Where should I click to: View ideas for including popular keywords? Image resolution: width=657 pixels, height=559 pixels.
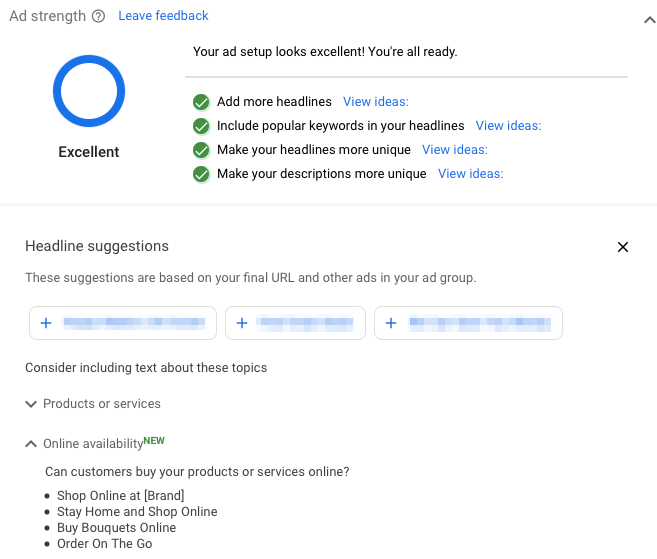508,126
